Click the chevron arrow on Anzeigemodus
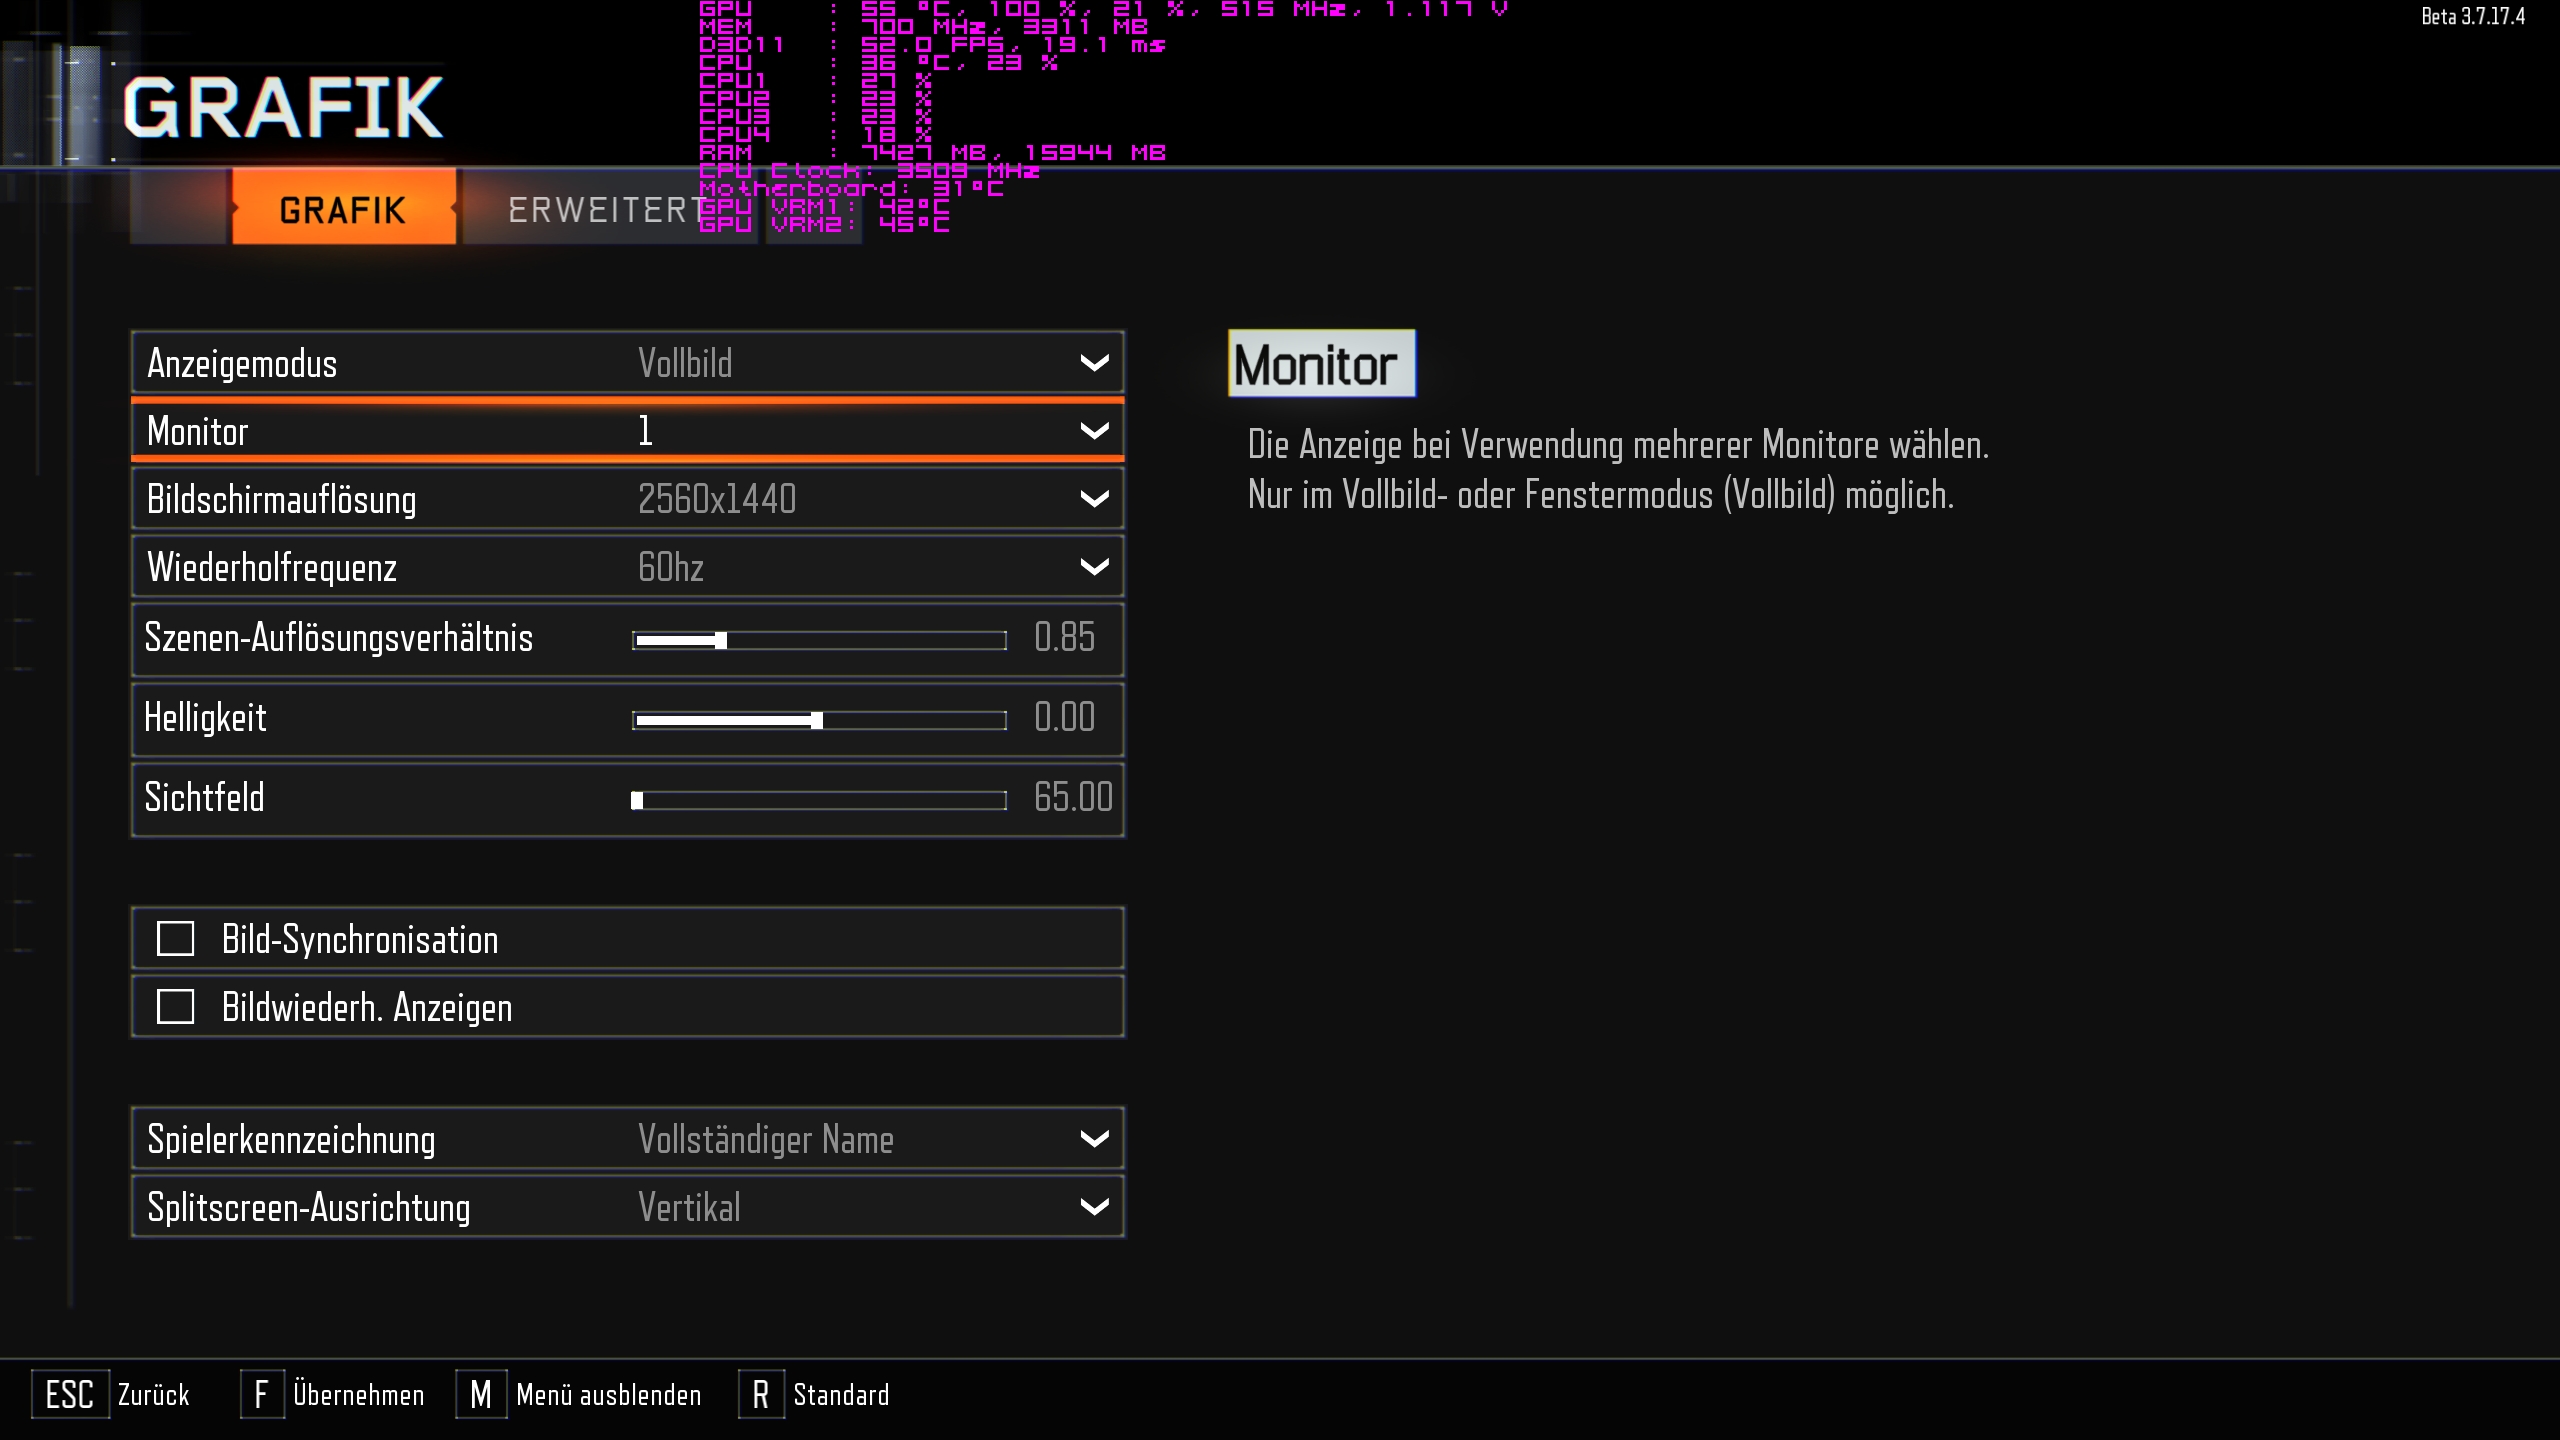 (x=1094, y=363)
